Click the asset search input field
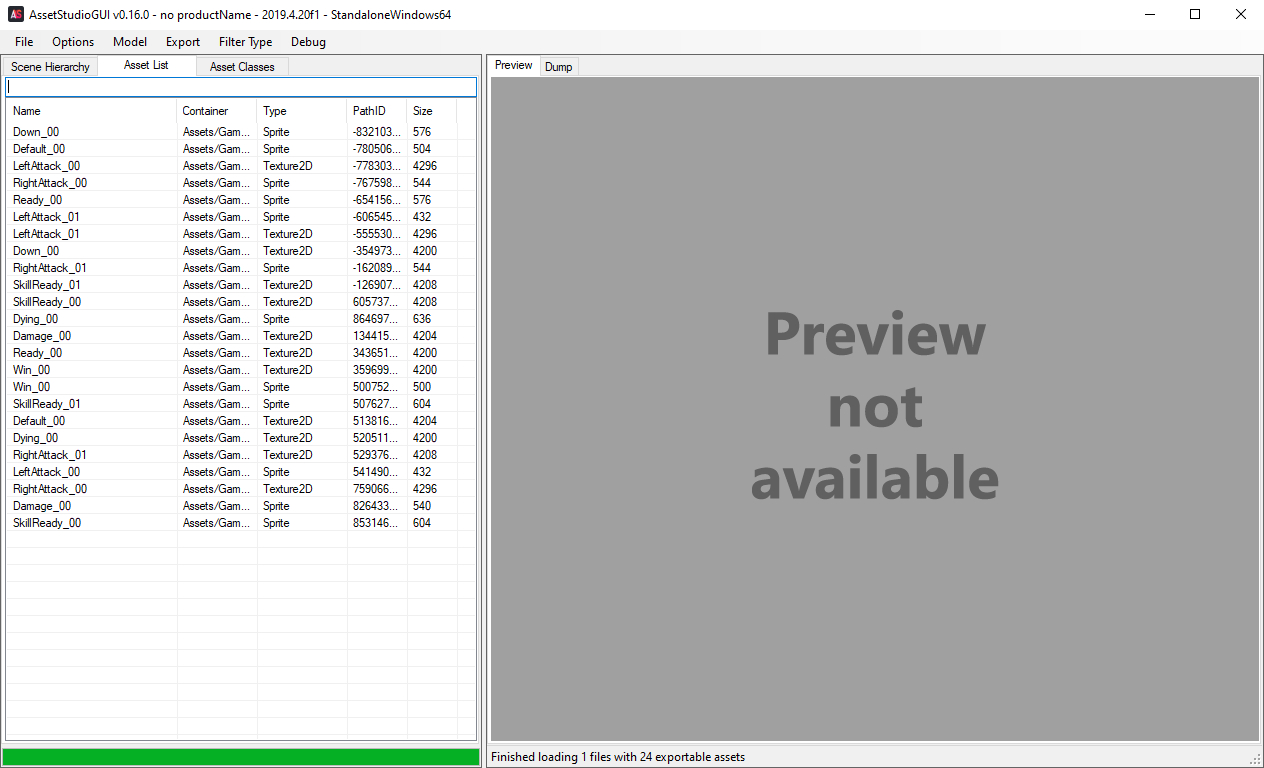The image size is (1264, 768). click(x=240, y=87)
